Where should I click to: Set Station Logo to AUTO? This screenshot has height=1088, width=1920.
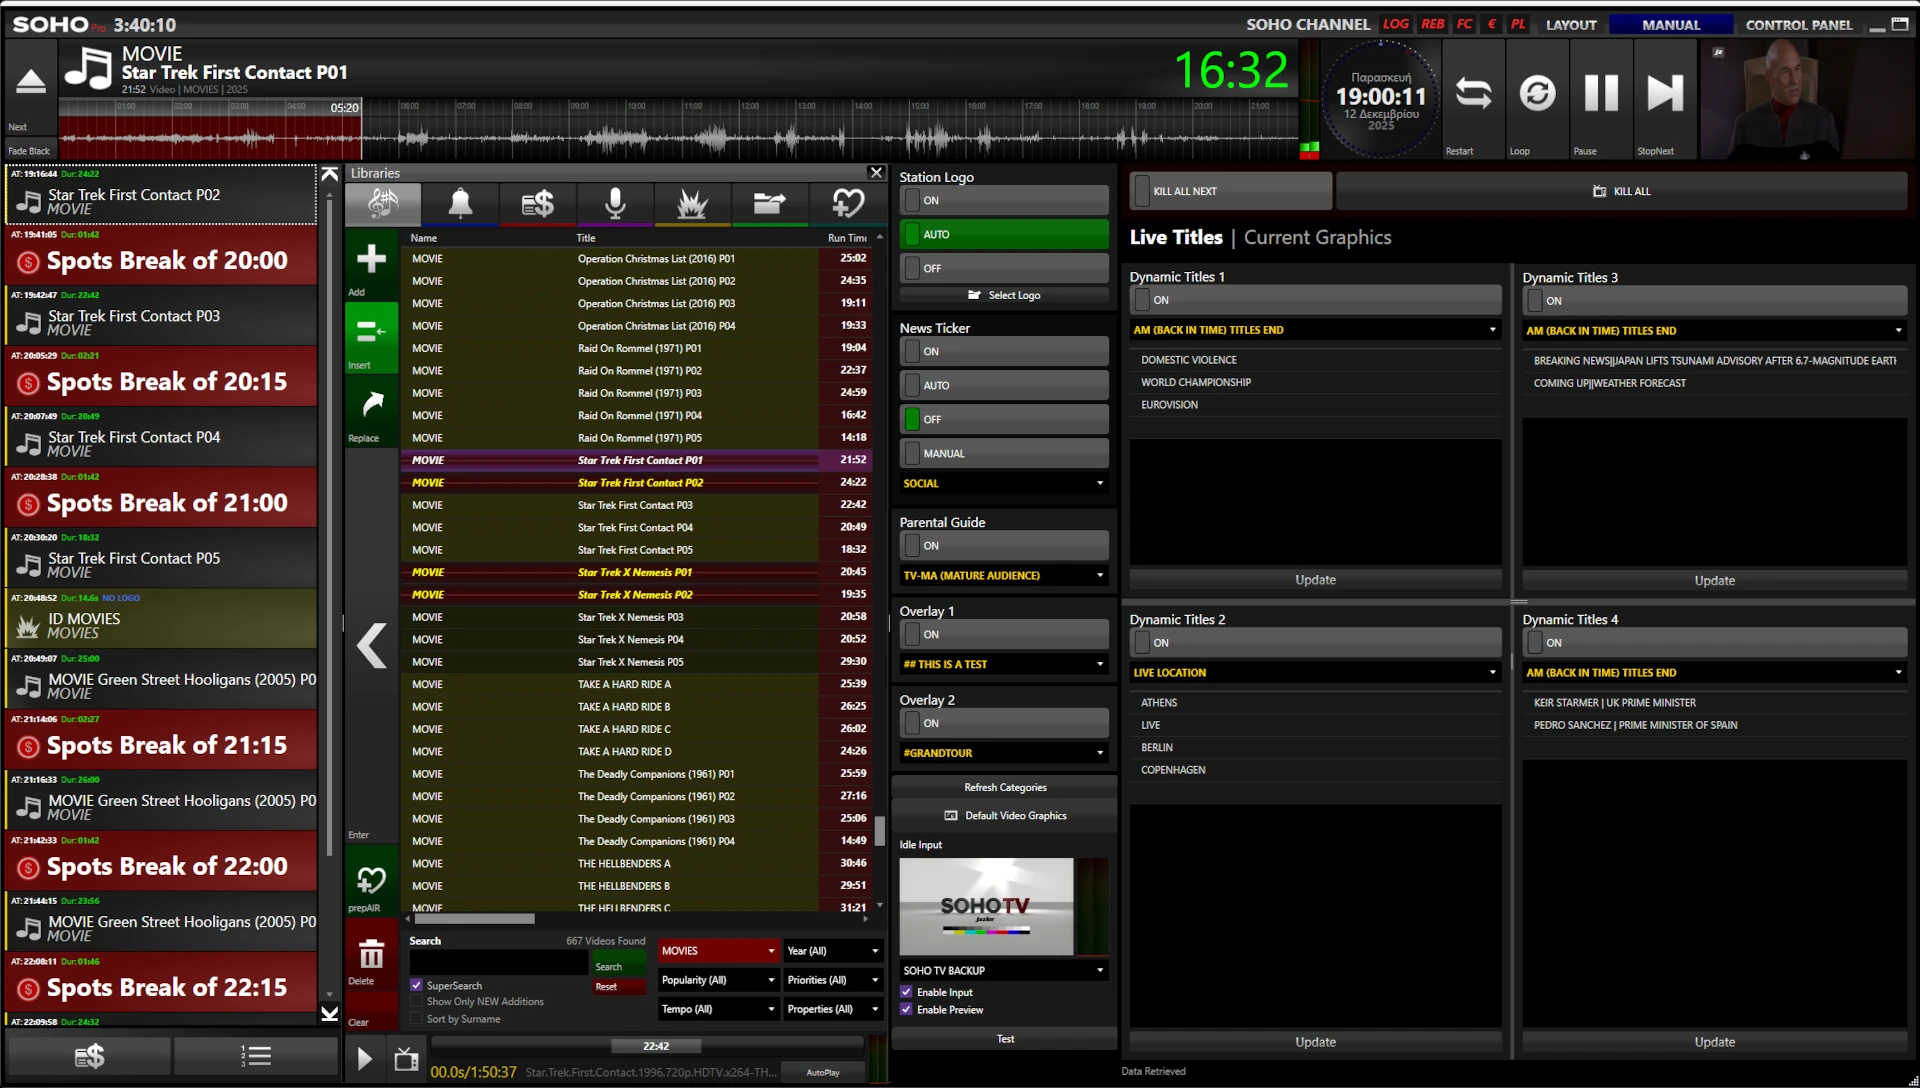[1004, 234]
